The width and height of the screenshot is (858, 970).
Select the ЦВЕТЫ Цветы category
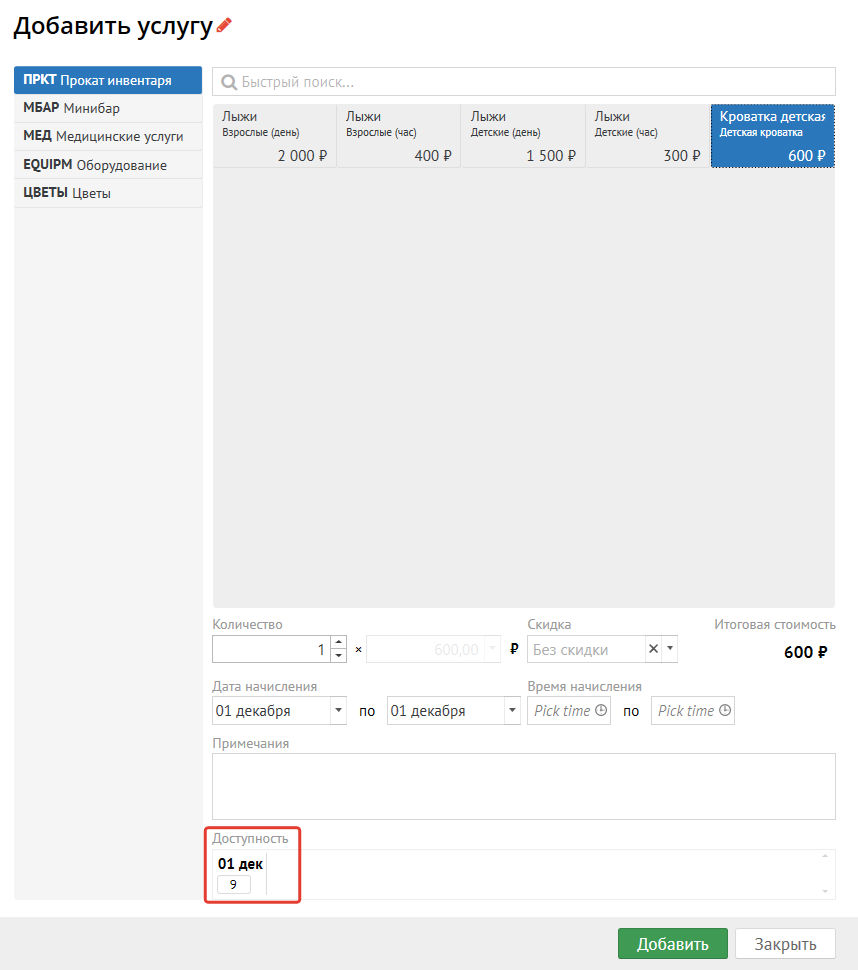point(108,193)
